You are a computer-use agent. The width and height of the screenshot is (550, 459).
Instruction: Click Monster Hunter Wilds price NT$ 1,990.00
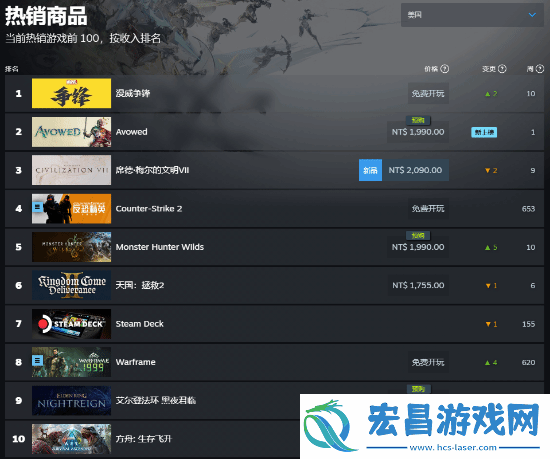pyautogui.click(x=418, y=247)
